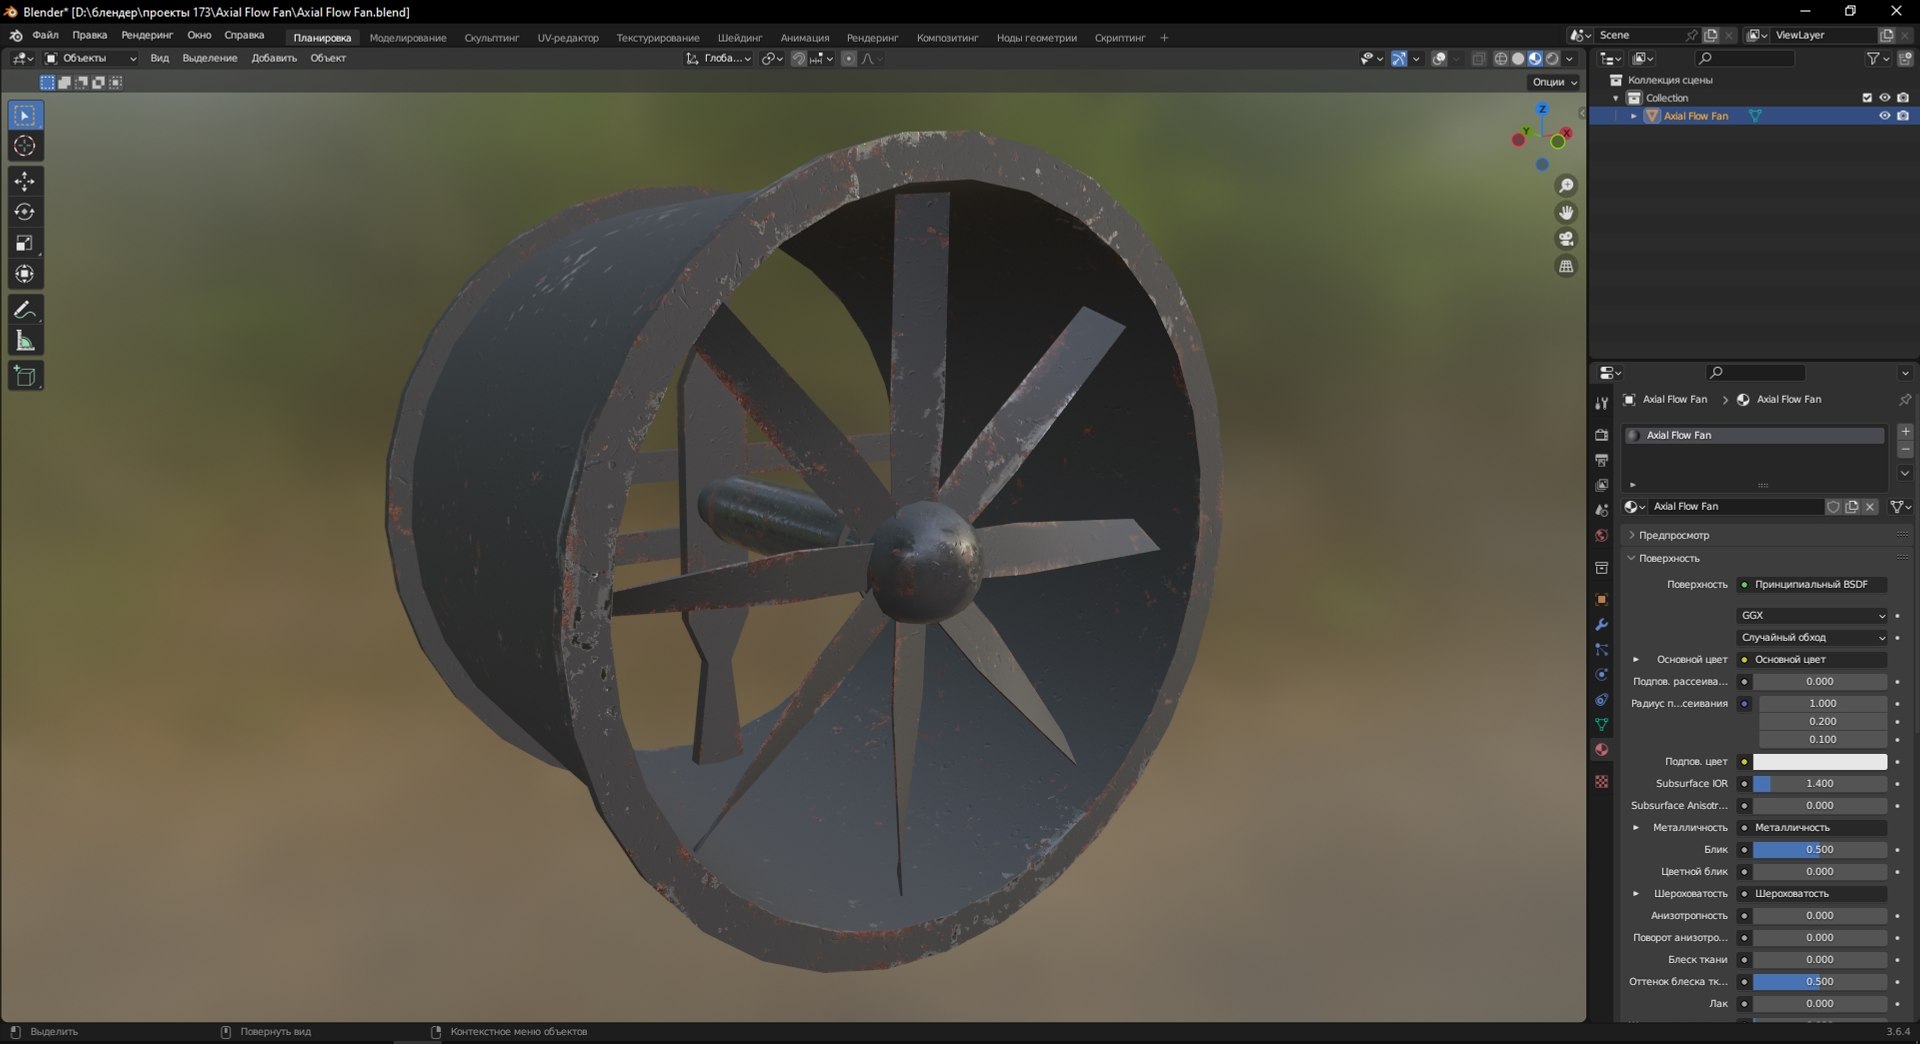Open the Object Data mesh tab
The height and width of the screenshot is (1044, 1920).
1601,724
